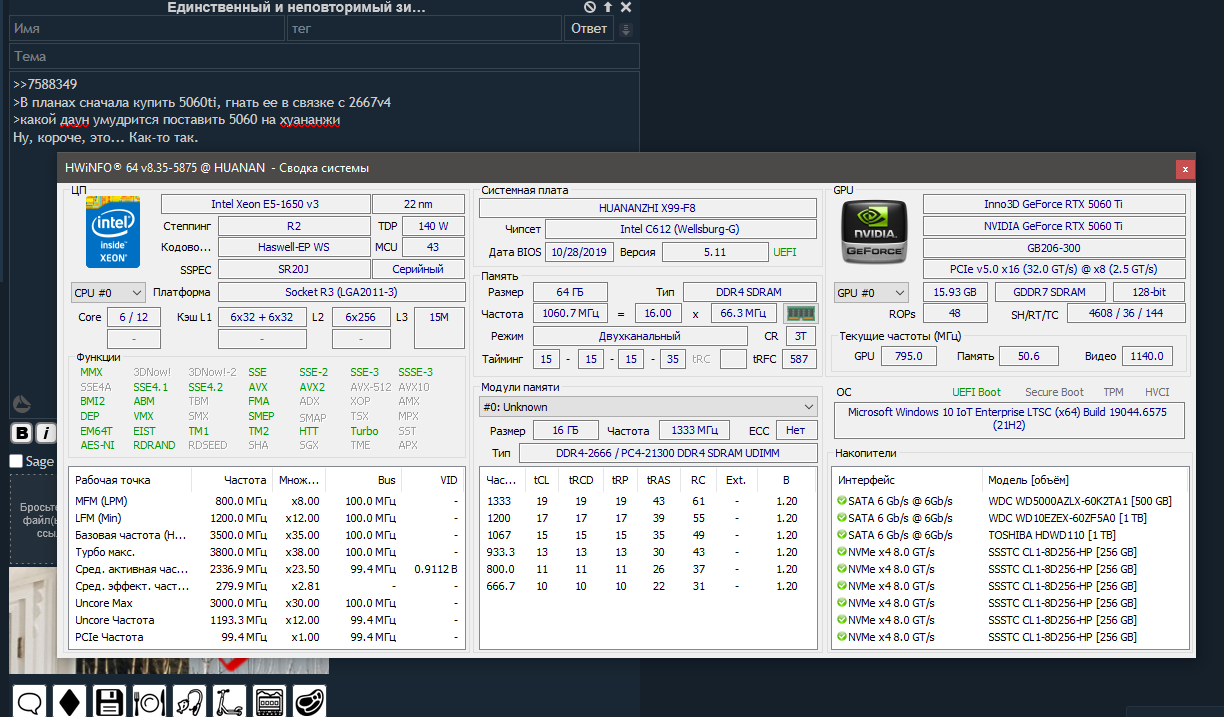Click the 'DDR4-2666 / PC4-21300 DDR4 SDRAM UDIMM' field
The height and width of the screenshot is (717, 1224).
coord(667,453)
